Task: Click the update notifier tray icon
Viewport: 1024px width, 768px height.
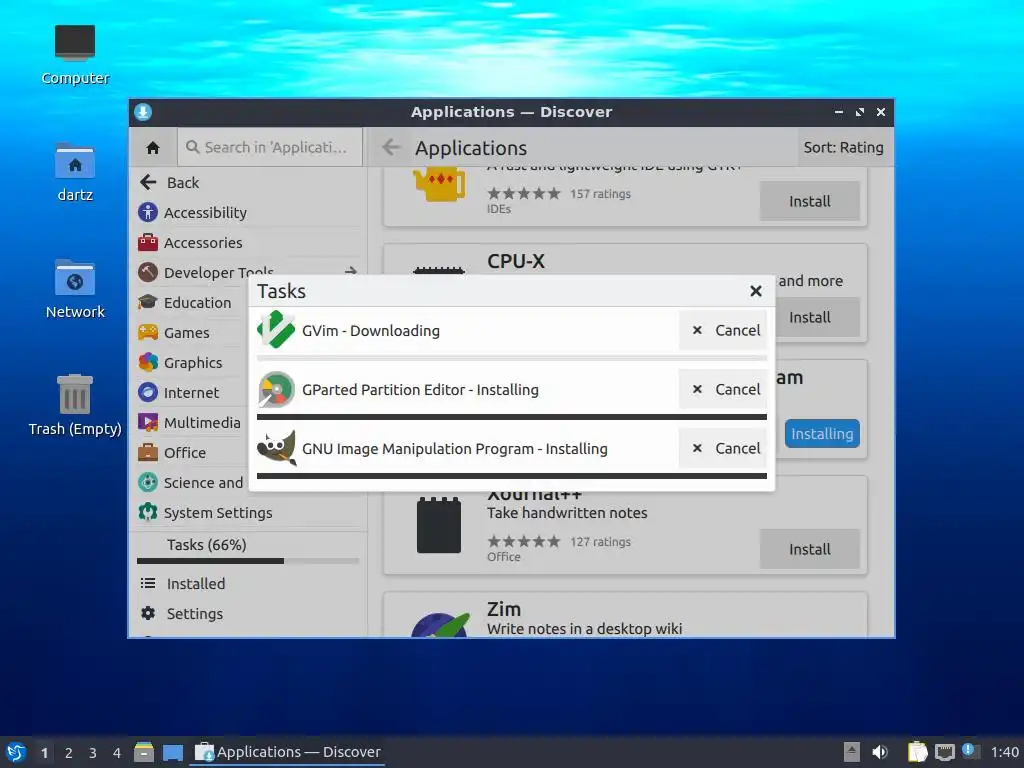Action: pyautogui.click(x=970, y=752)
